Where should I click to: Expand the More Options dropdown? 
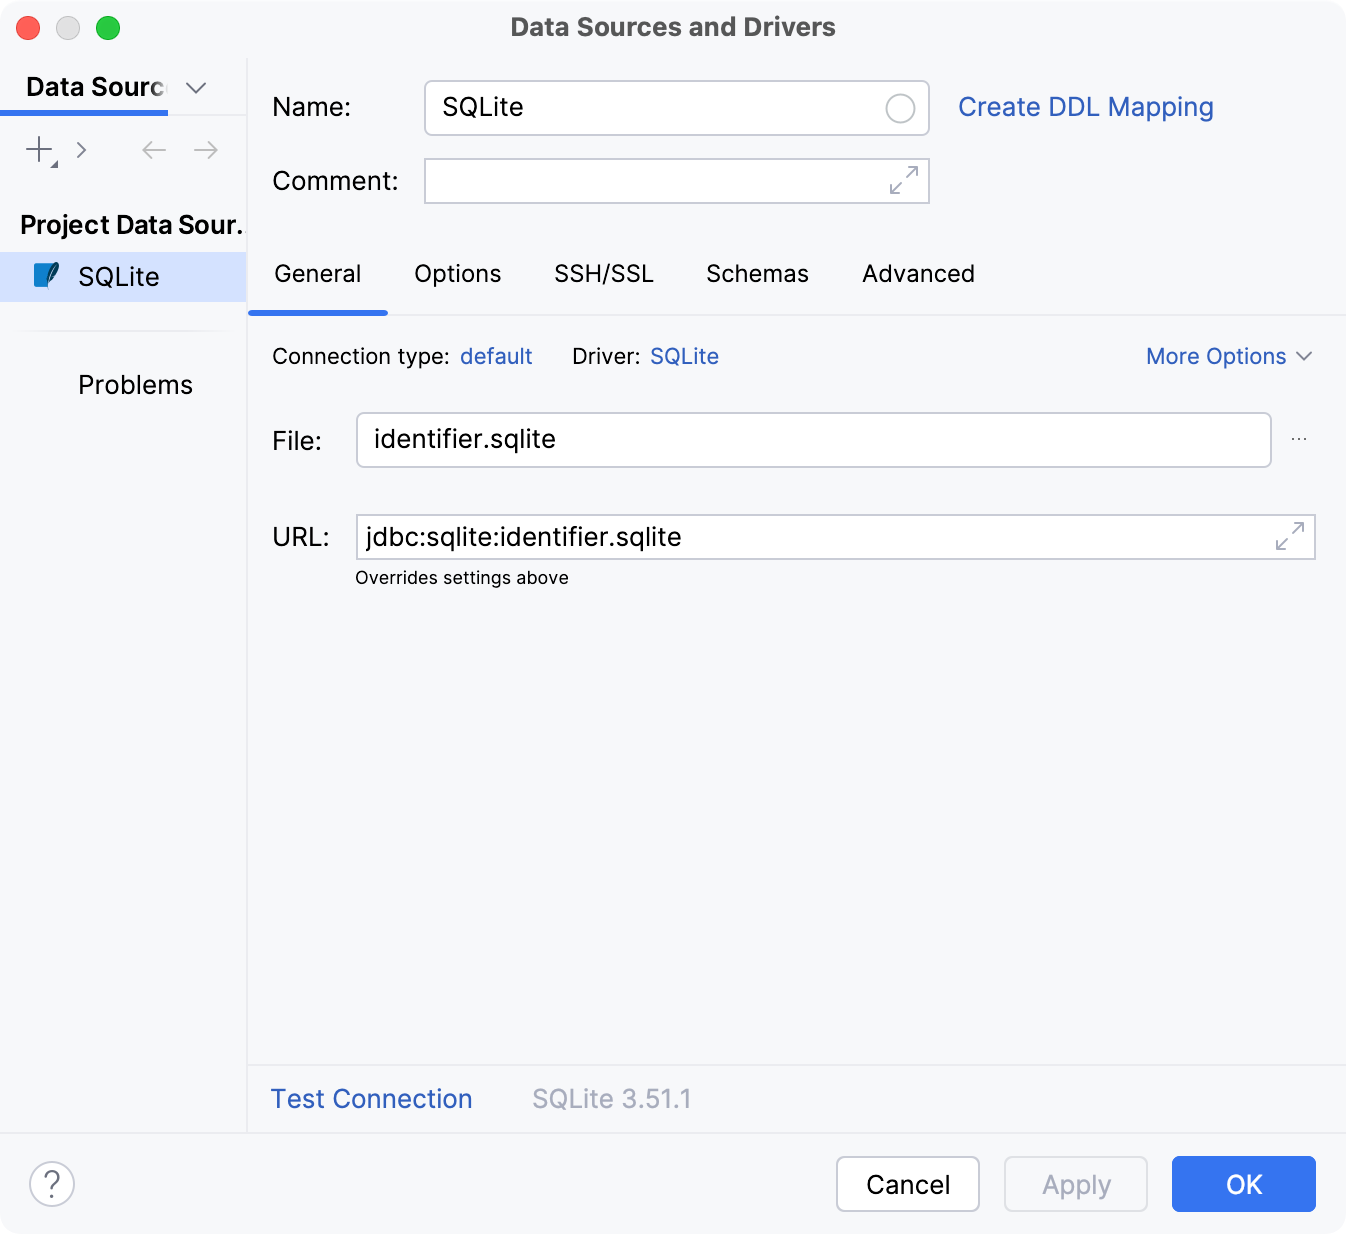click(1228, 356)
